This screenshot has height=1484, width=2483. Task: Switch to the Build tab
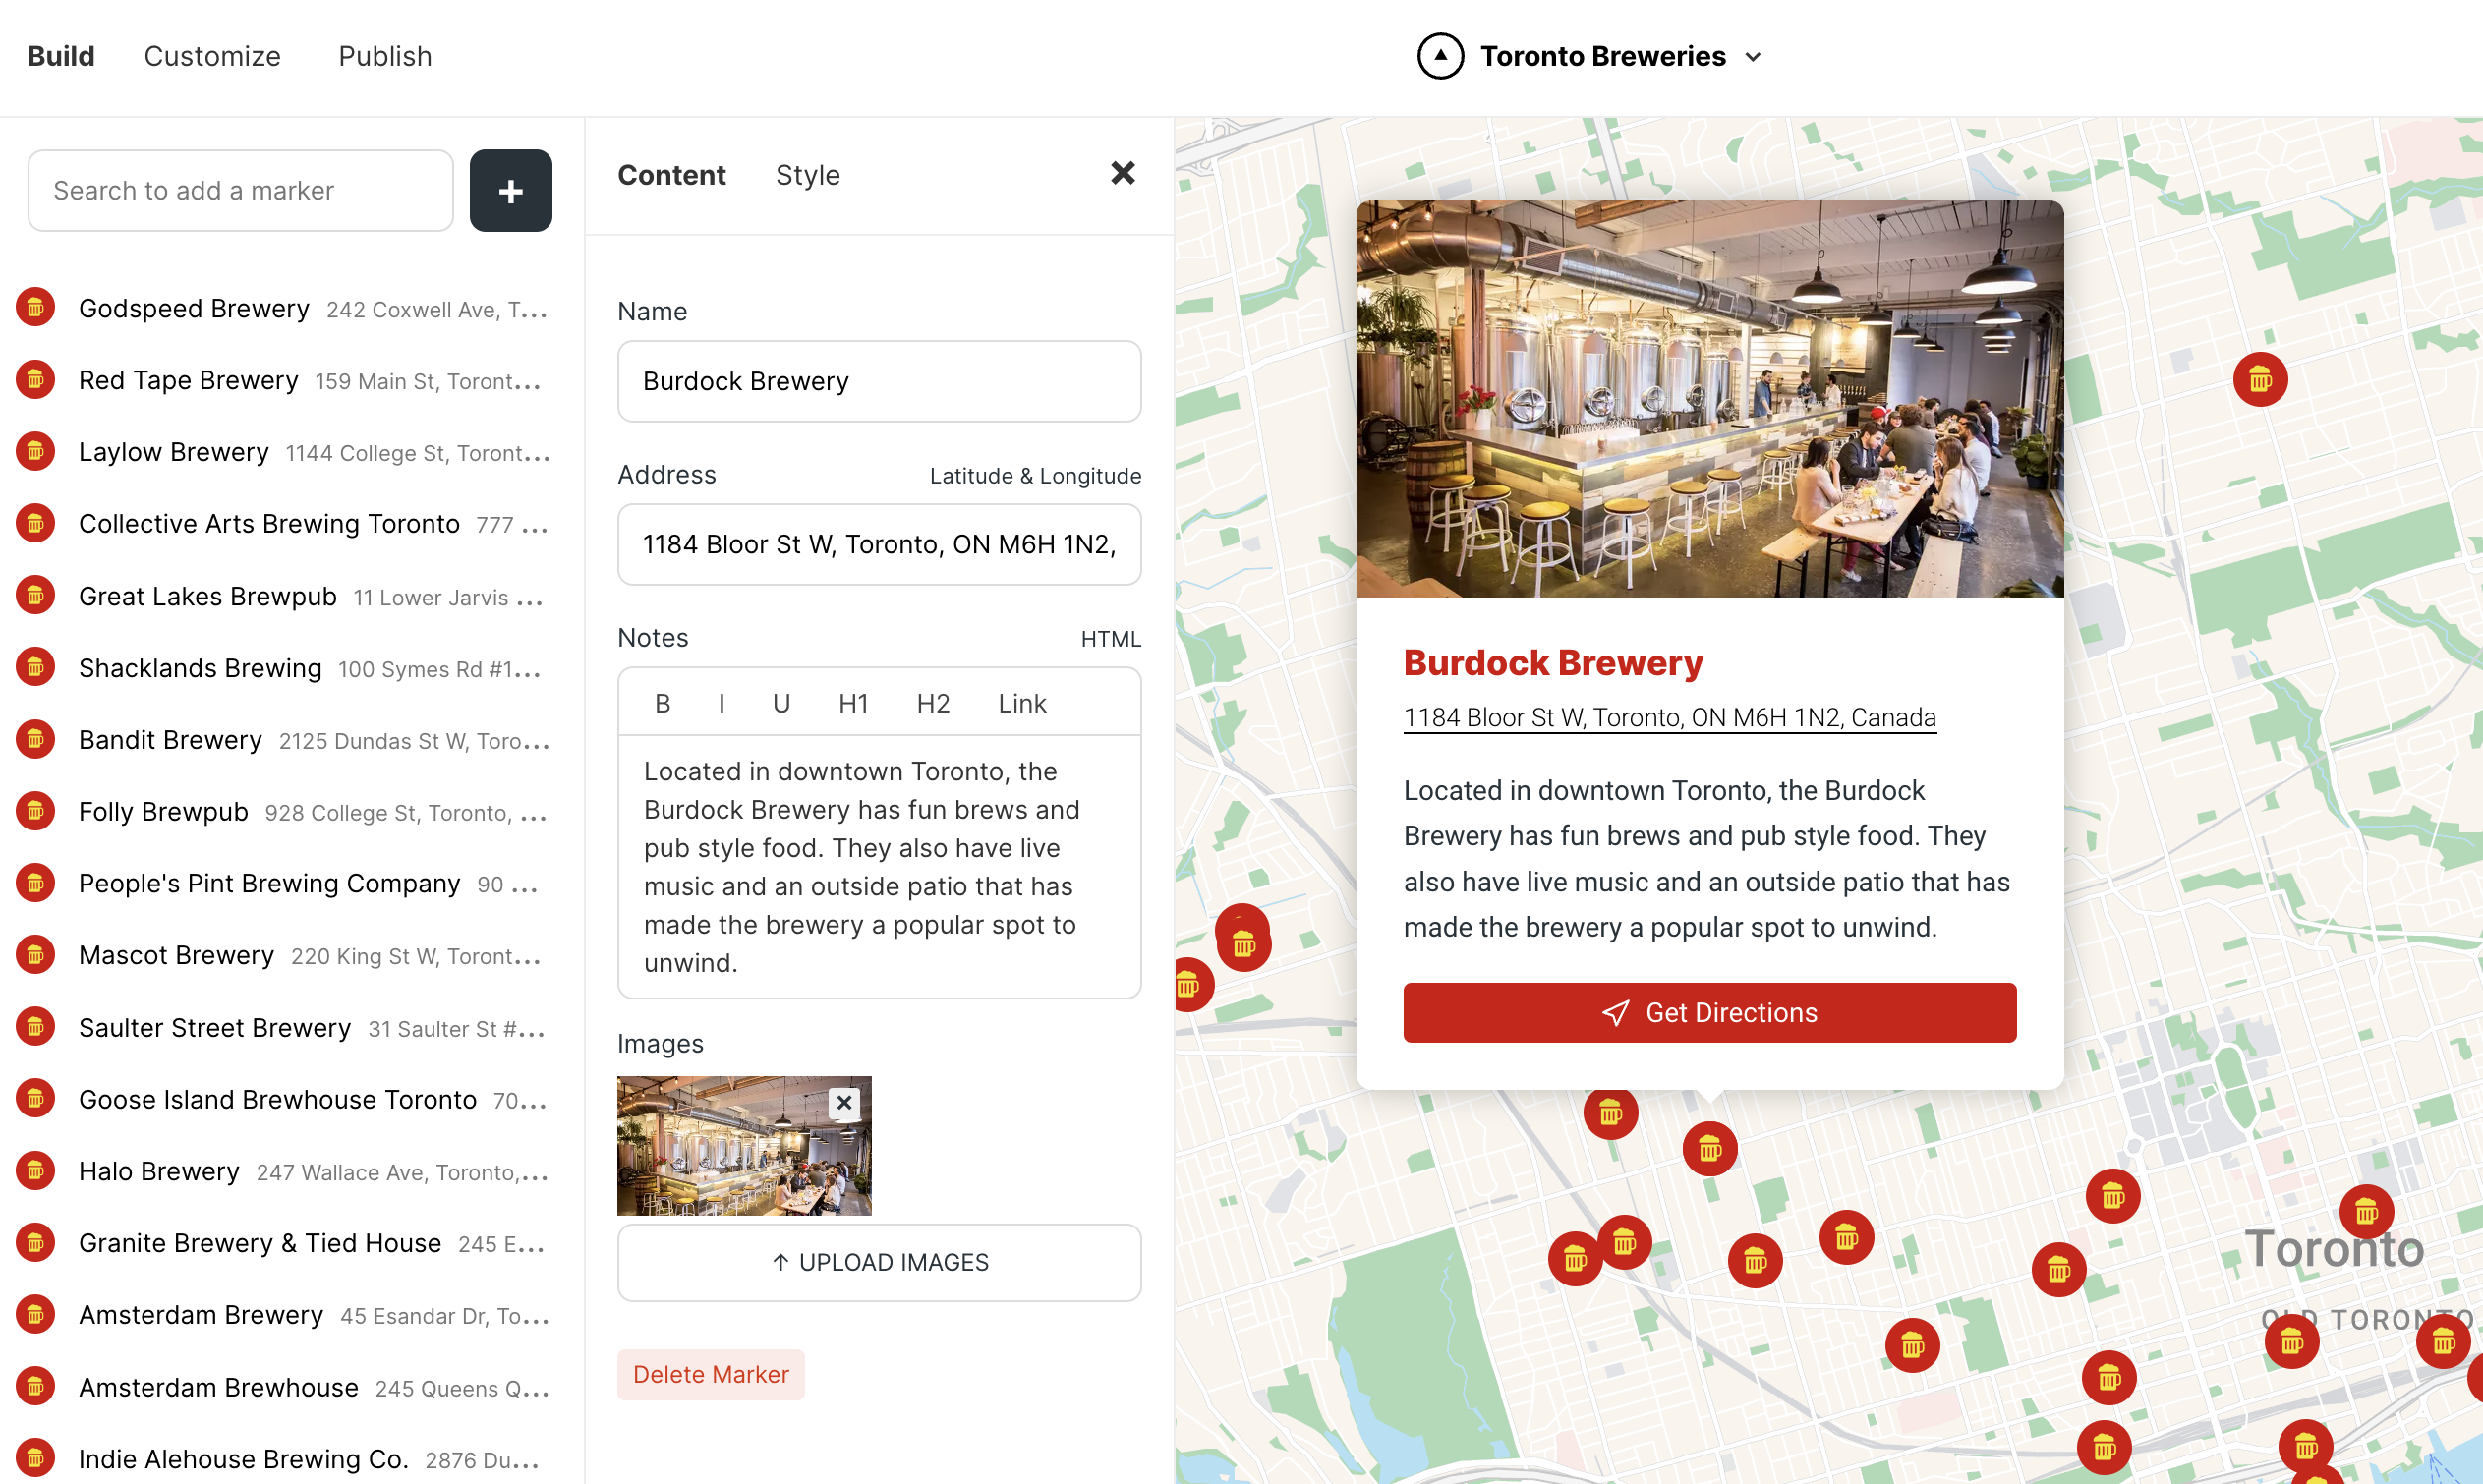61,56
